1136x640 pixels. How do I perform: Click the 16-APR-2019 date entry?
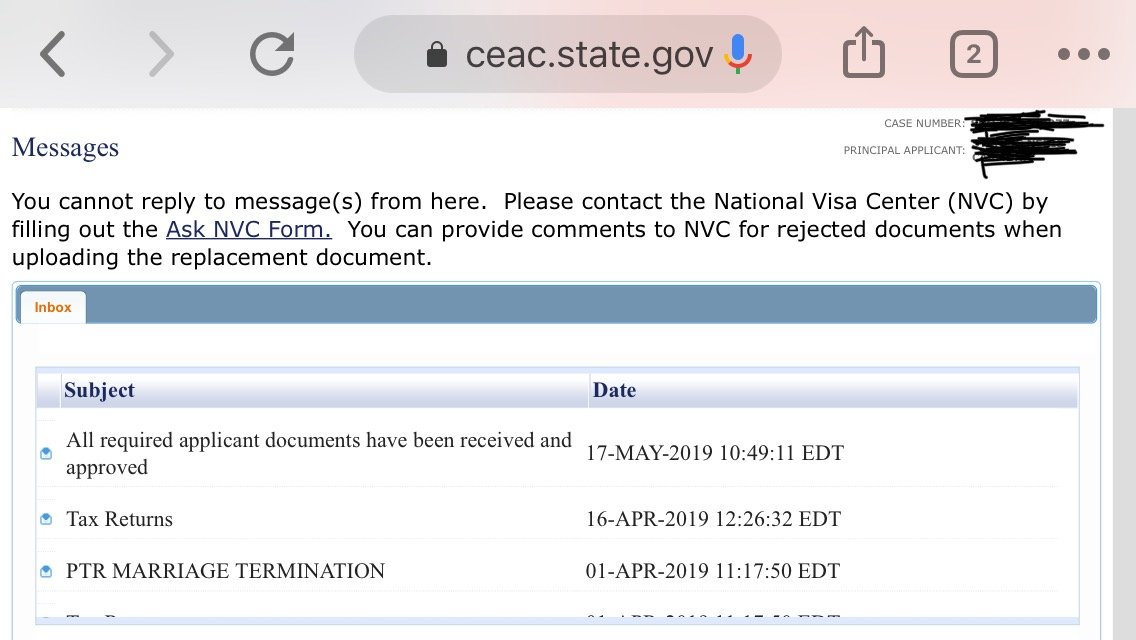point(714,519)
